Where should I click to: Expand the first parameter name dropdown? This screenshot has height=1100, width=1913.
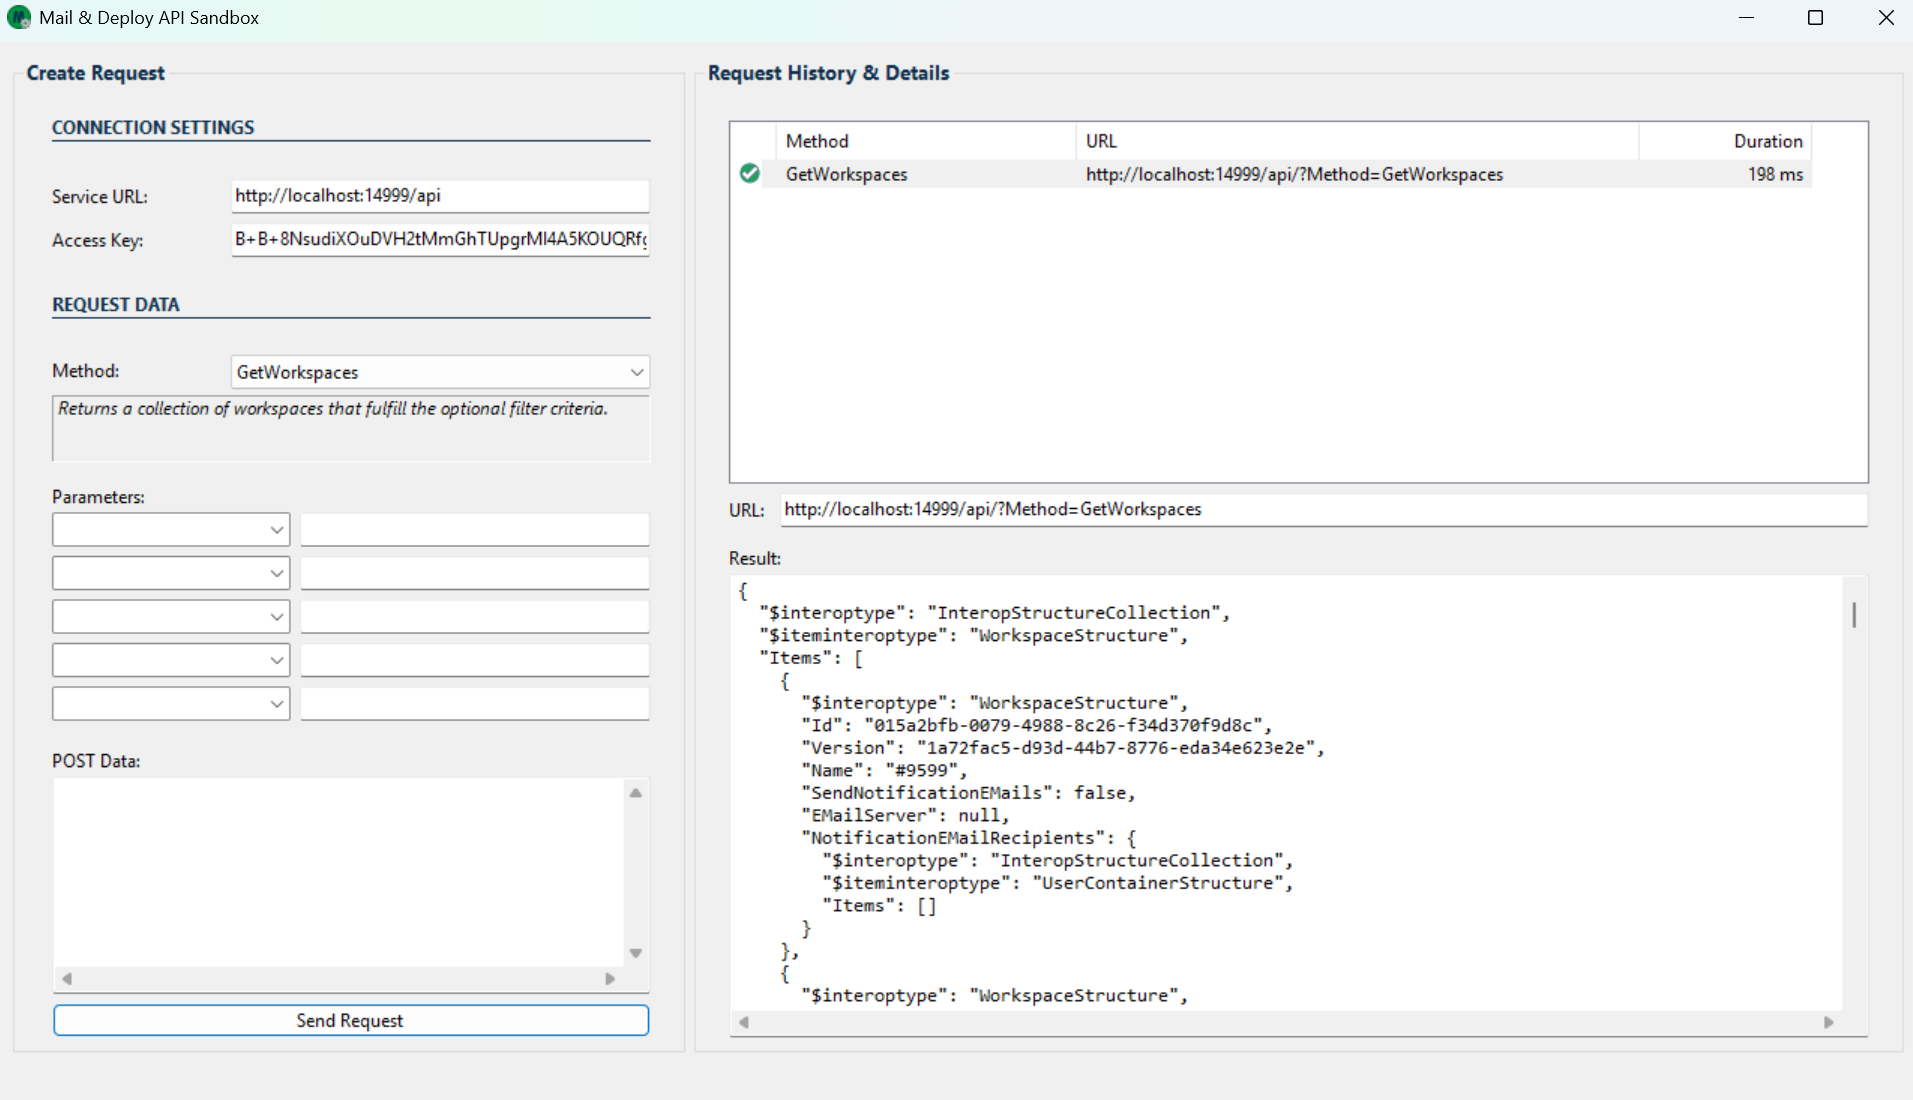pos(171,530)
